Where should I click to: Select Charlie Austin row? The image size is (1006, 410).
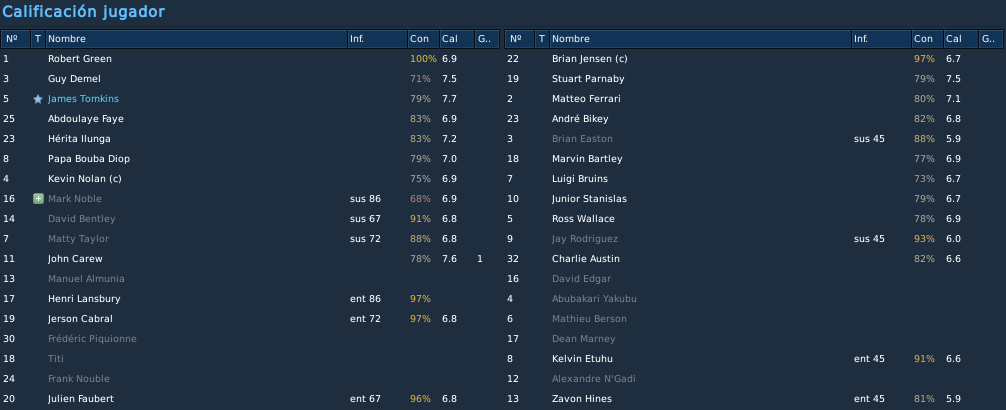(754, 259)
